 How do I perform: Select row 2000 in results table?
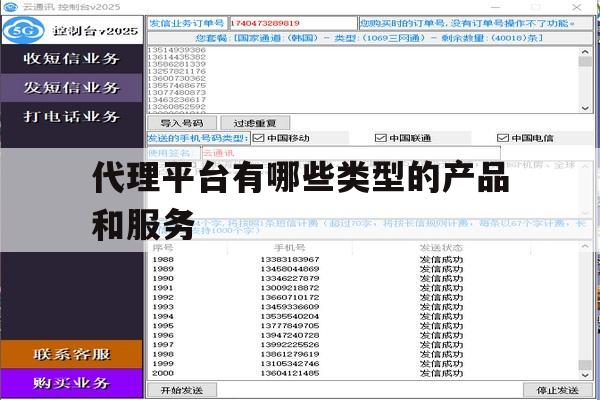[x=364, y=373]
